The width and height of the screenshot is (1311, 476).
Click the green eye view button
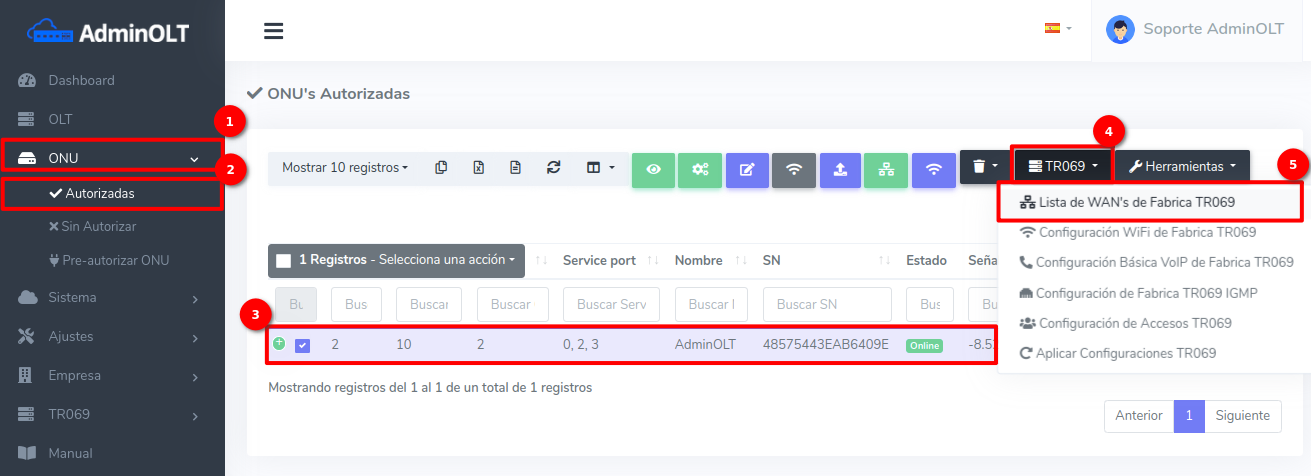653,169
